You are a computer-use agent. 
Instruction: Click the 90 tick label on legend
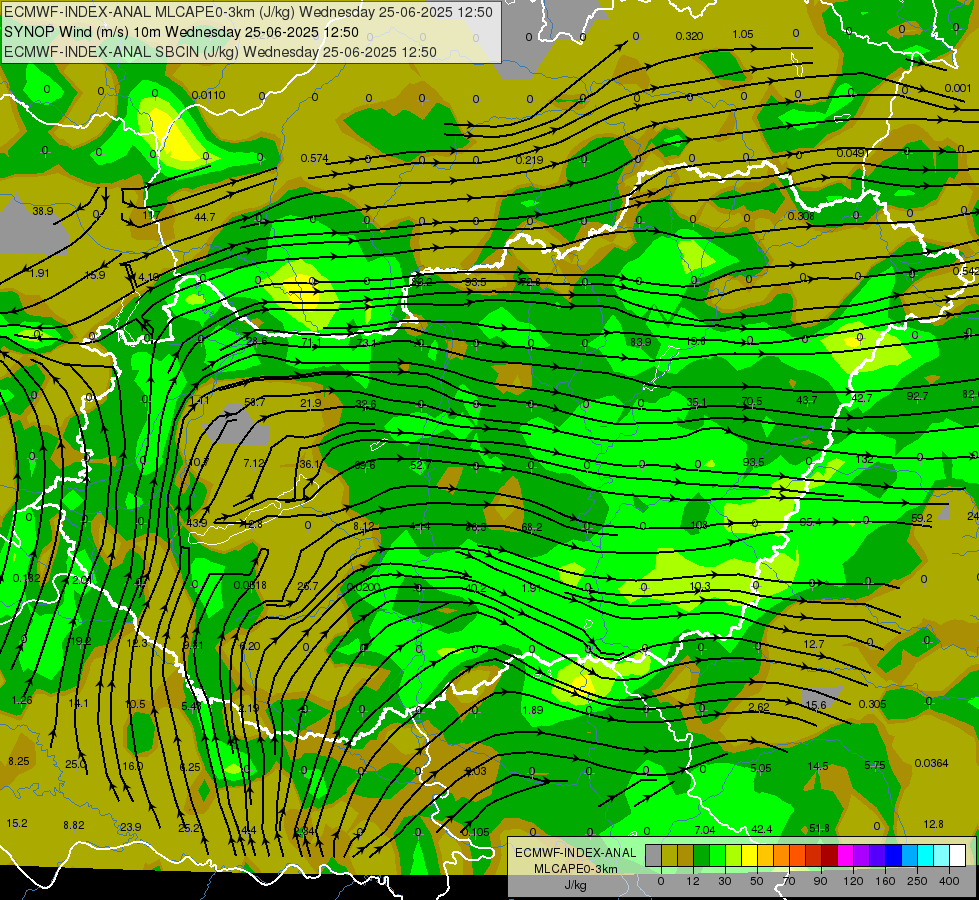tap(820, 881)
